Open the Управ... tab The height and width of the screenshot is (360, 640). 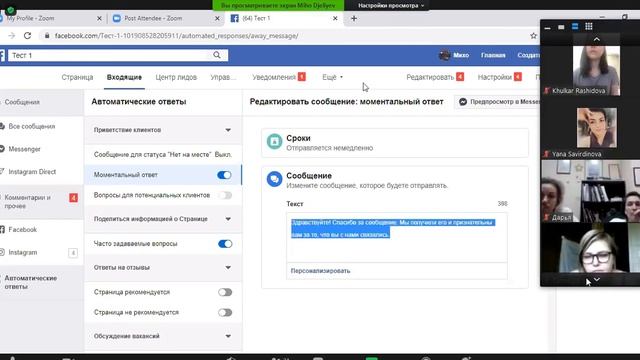[223, 77]
